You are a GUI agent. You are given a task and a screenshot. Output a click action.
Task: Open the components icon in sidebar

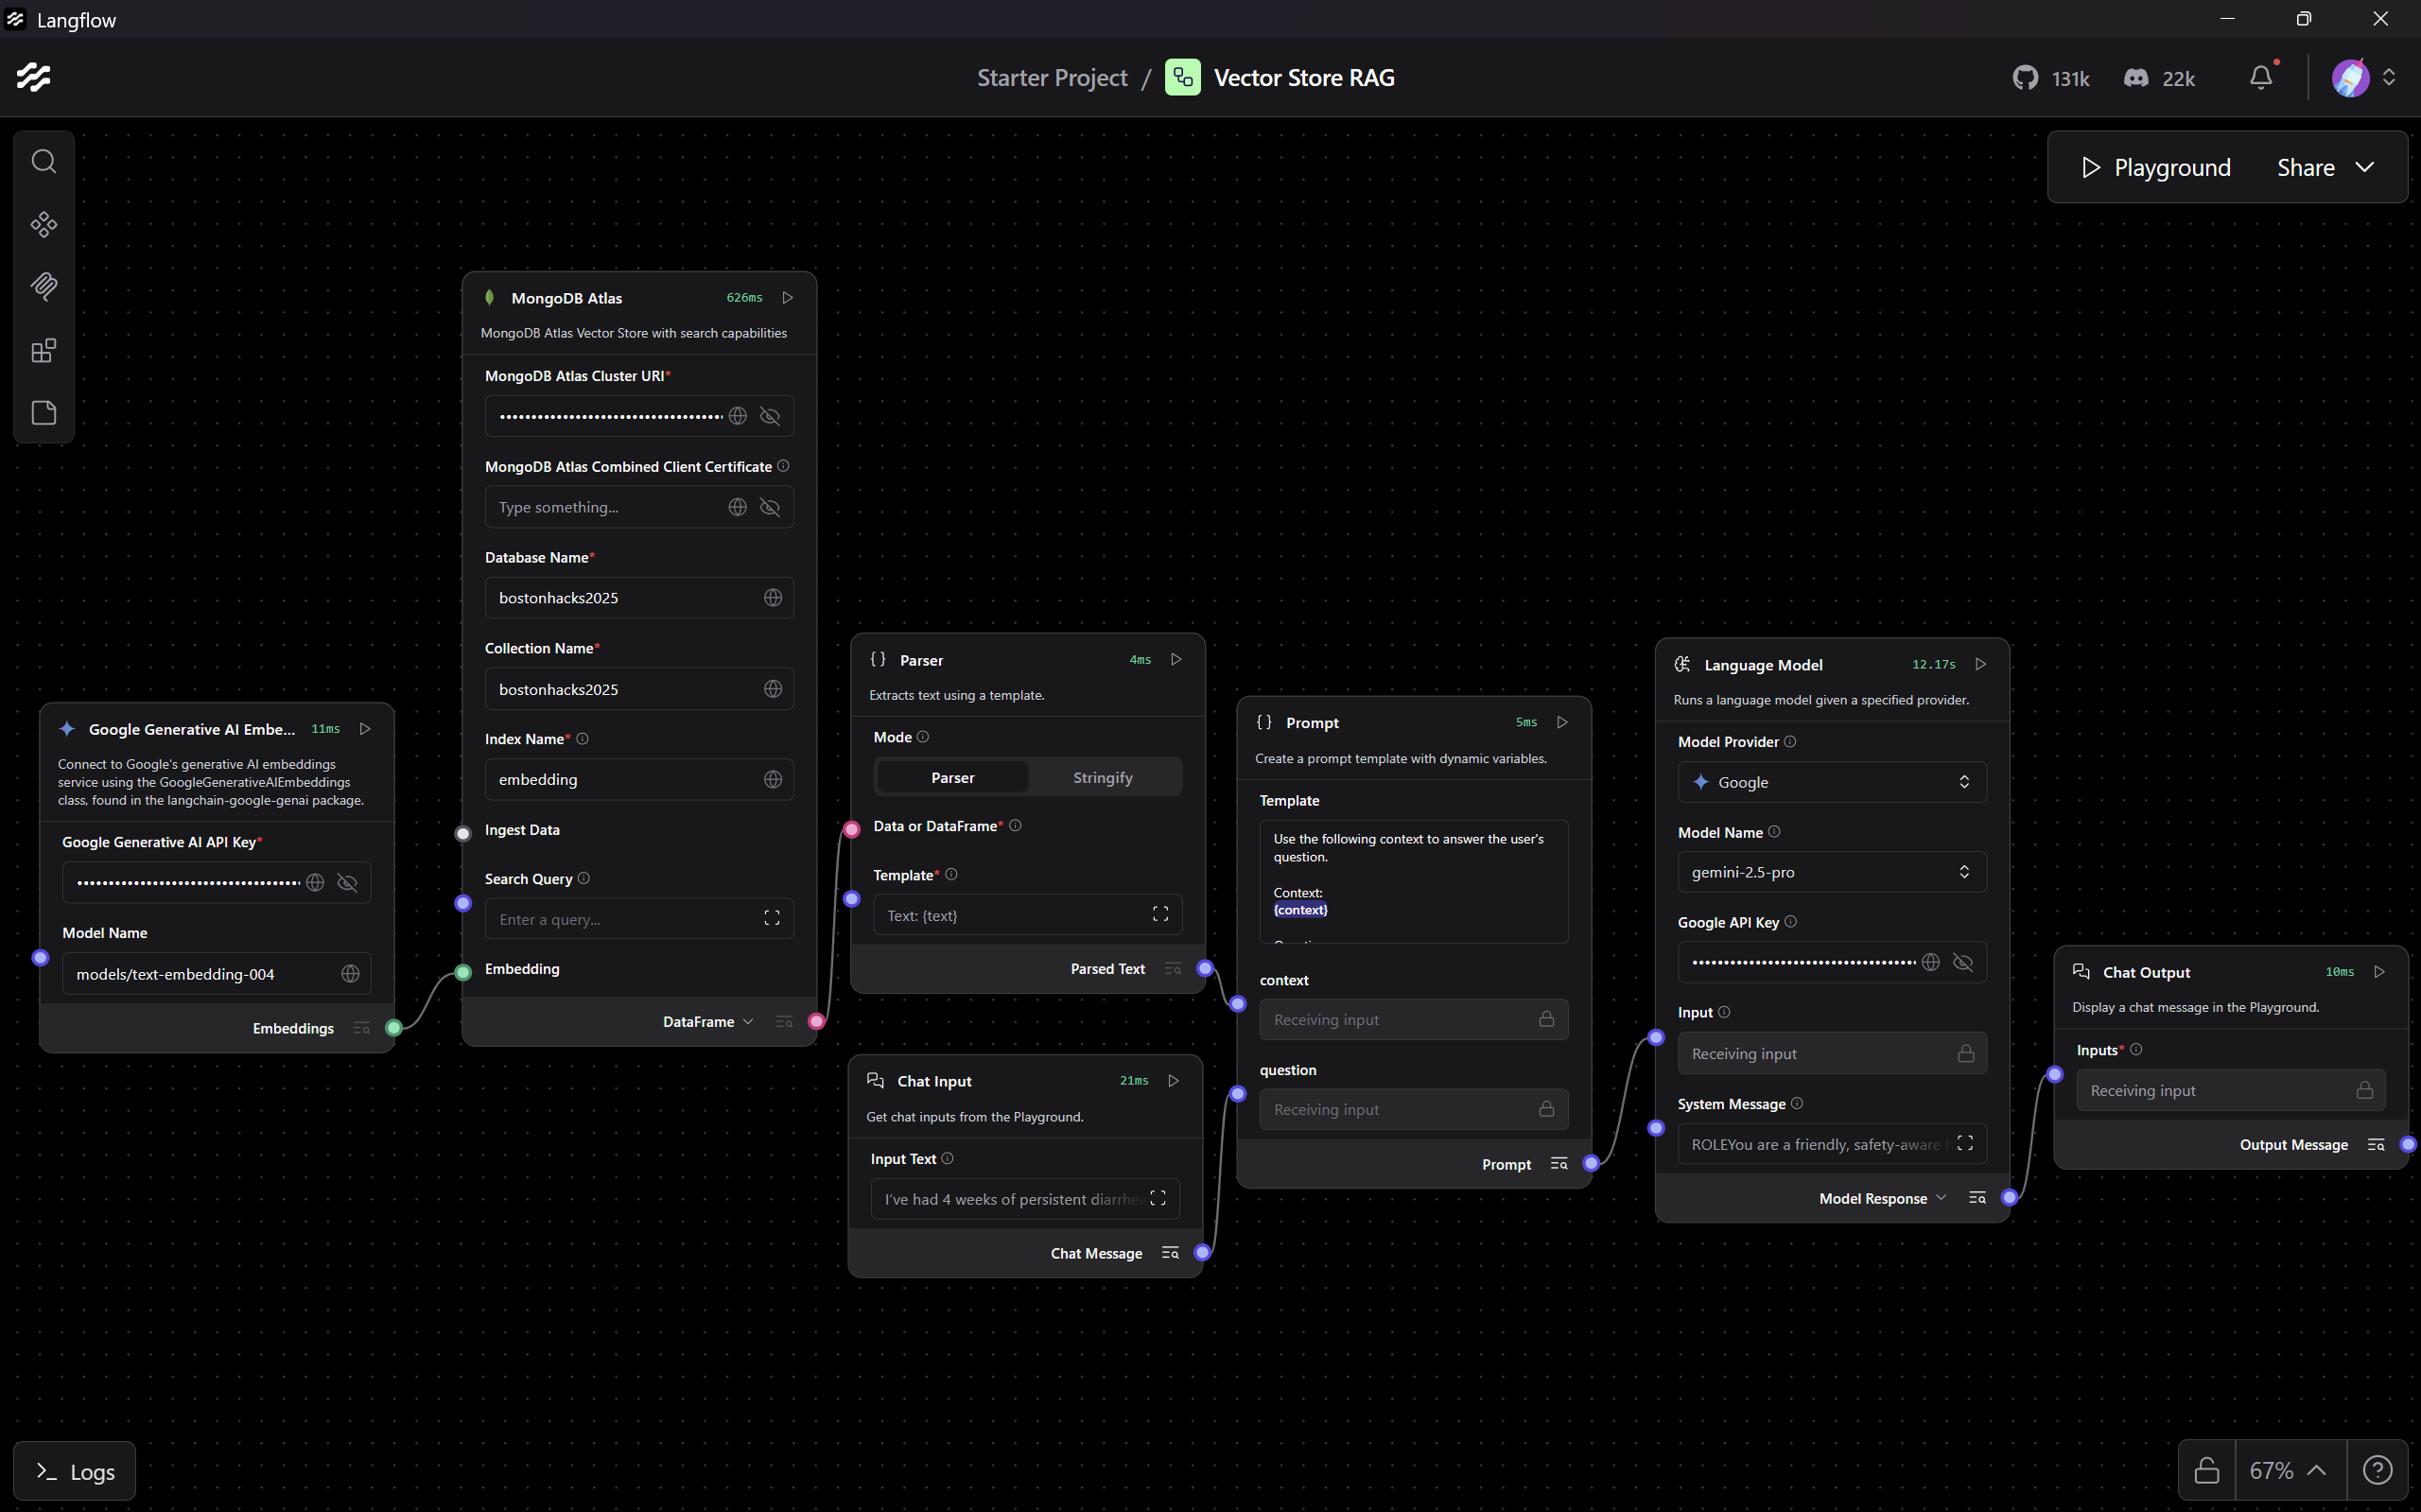(x=43, y=224)
